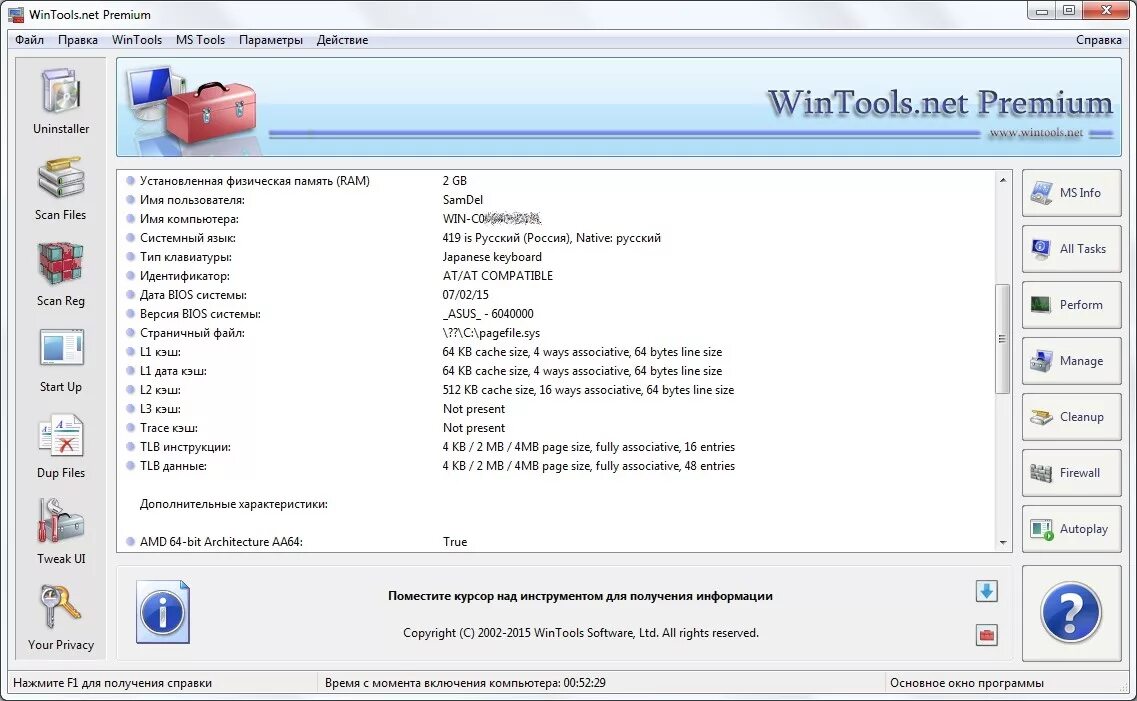Screen dimensions: 1137x701
Task: Click the Perform button
Action: pyautogui.click(x=1071, y=304)
